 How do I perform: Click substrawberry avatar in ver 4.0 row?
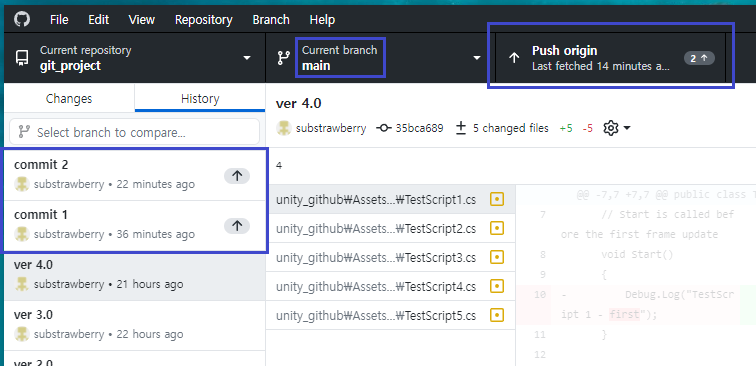click(x=22, y=284)
